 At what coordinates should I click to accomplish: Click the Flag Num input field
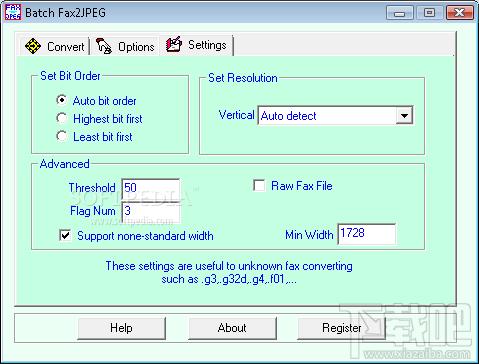coord(151,211)
